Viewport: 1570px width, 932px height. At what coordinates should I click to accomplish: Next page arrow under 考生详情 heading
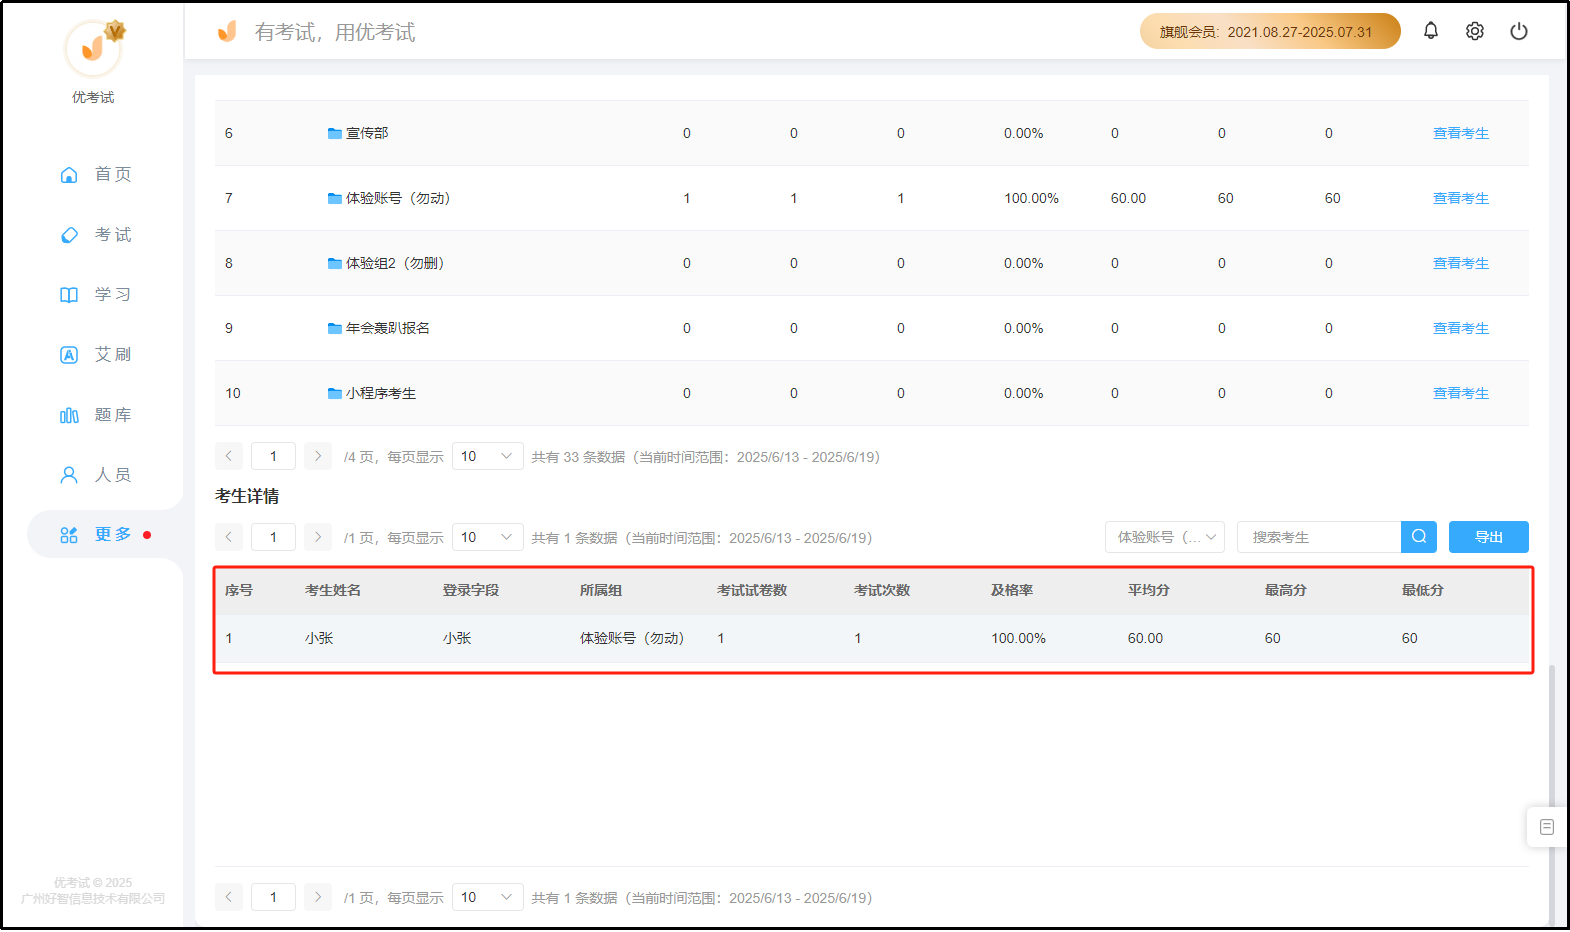[318, 537]
